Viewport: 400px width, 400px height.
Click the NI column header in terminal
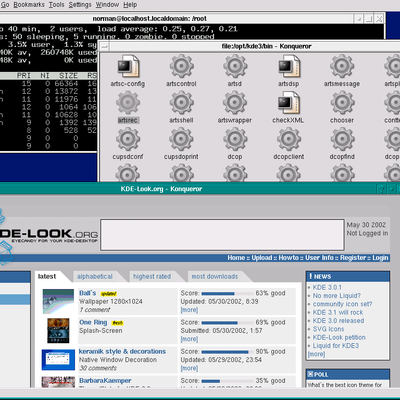[x=45, y=76]
